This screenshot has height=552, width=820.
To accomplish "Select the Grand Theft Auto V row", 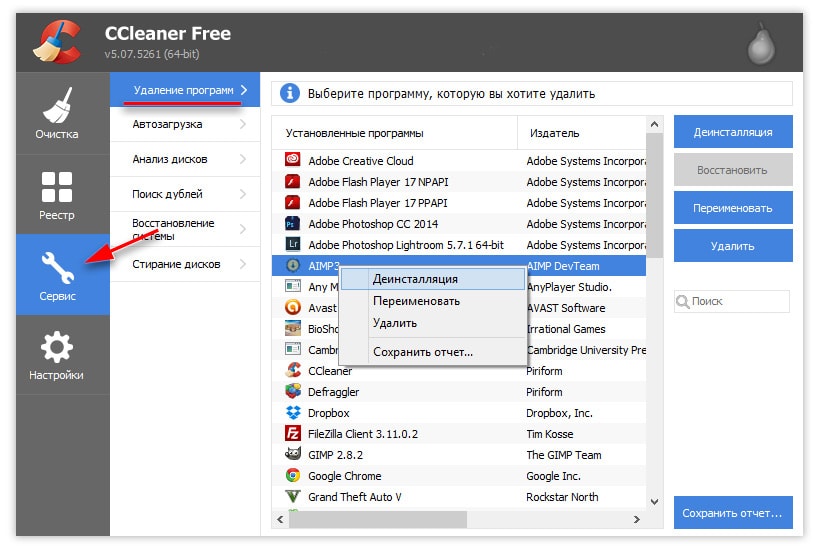I will tap(459, 497).
